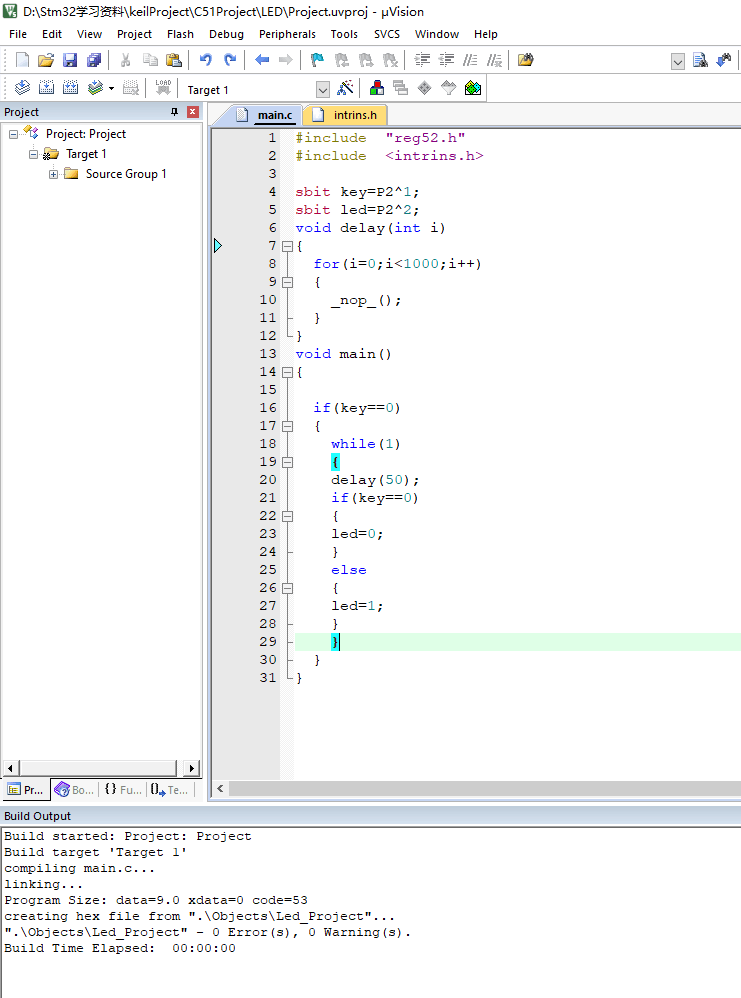The image size is (741, 998).
Task: Undo the last edit
Action: (x=206, y=60)
